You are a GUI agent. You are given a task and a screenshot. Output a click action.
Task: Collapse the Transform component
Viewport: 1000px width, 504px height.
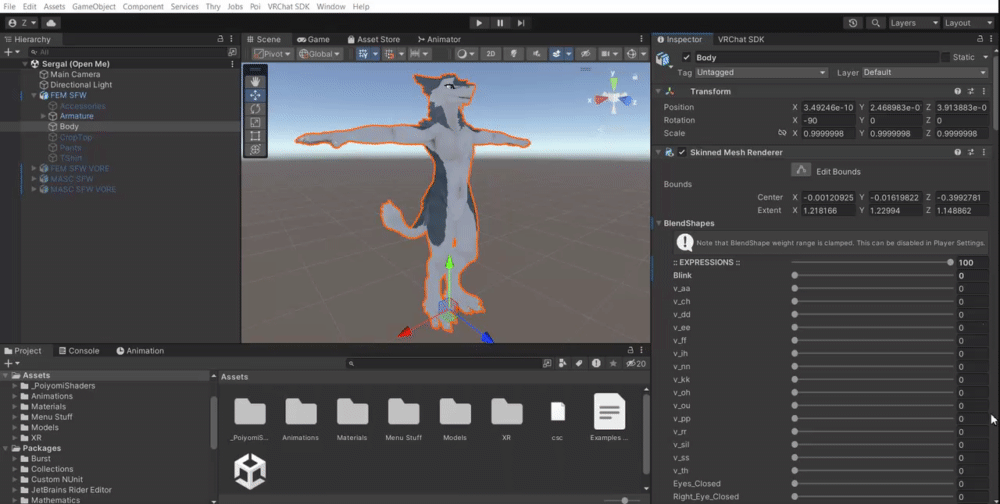[659, 91]
